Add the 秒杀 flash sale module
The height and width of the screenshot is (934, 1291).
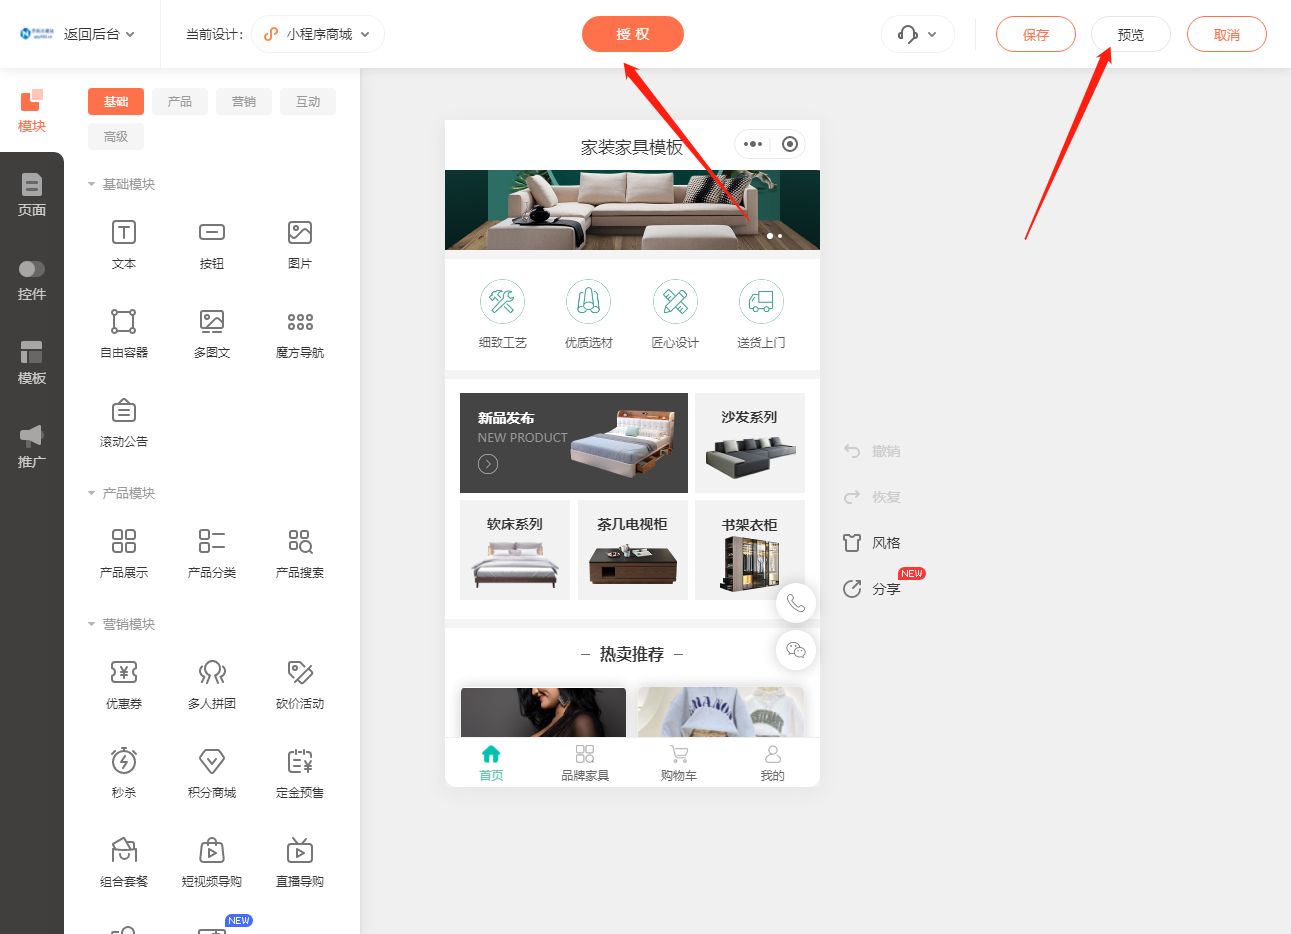click(124, 774)
